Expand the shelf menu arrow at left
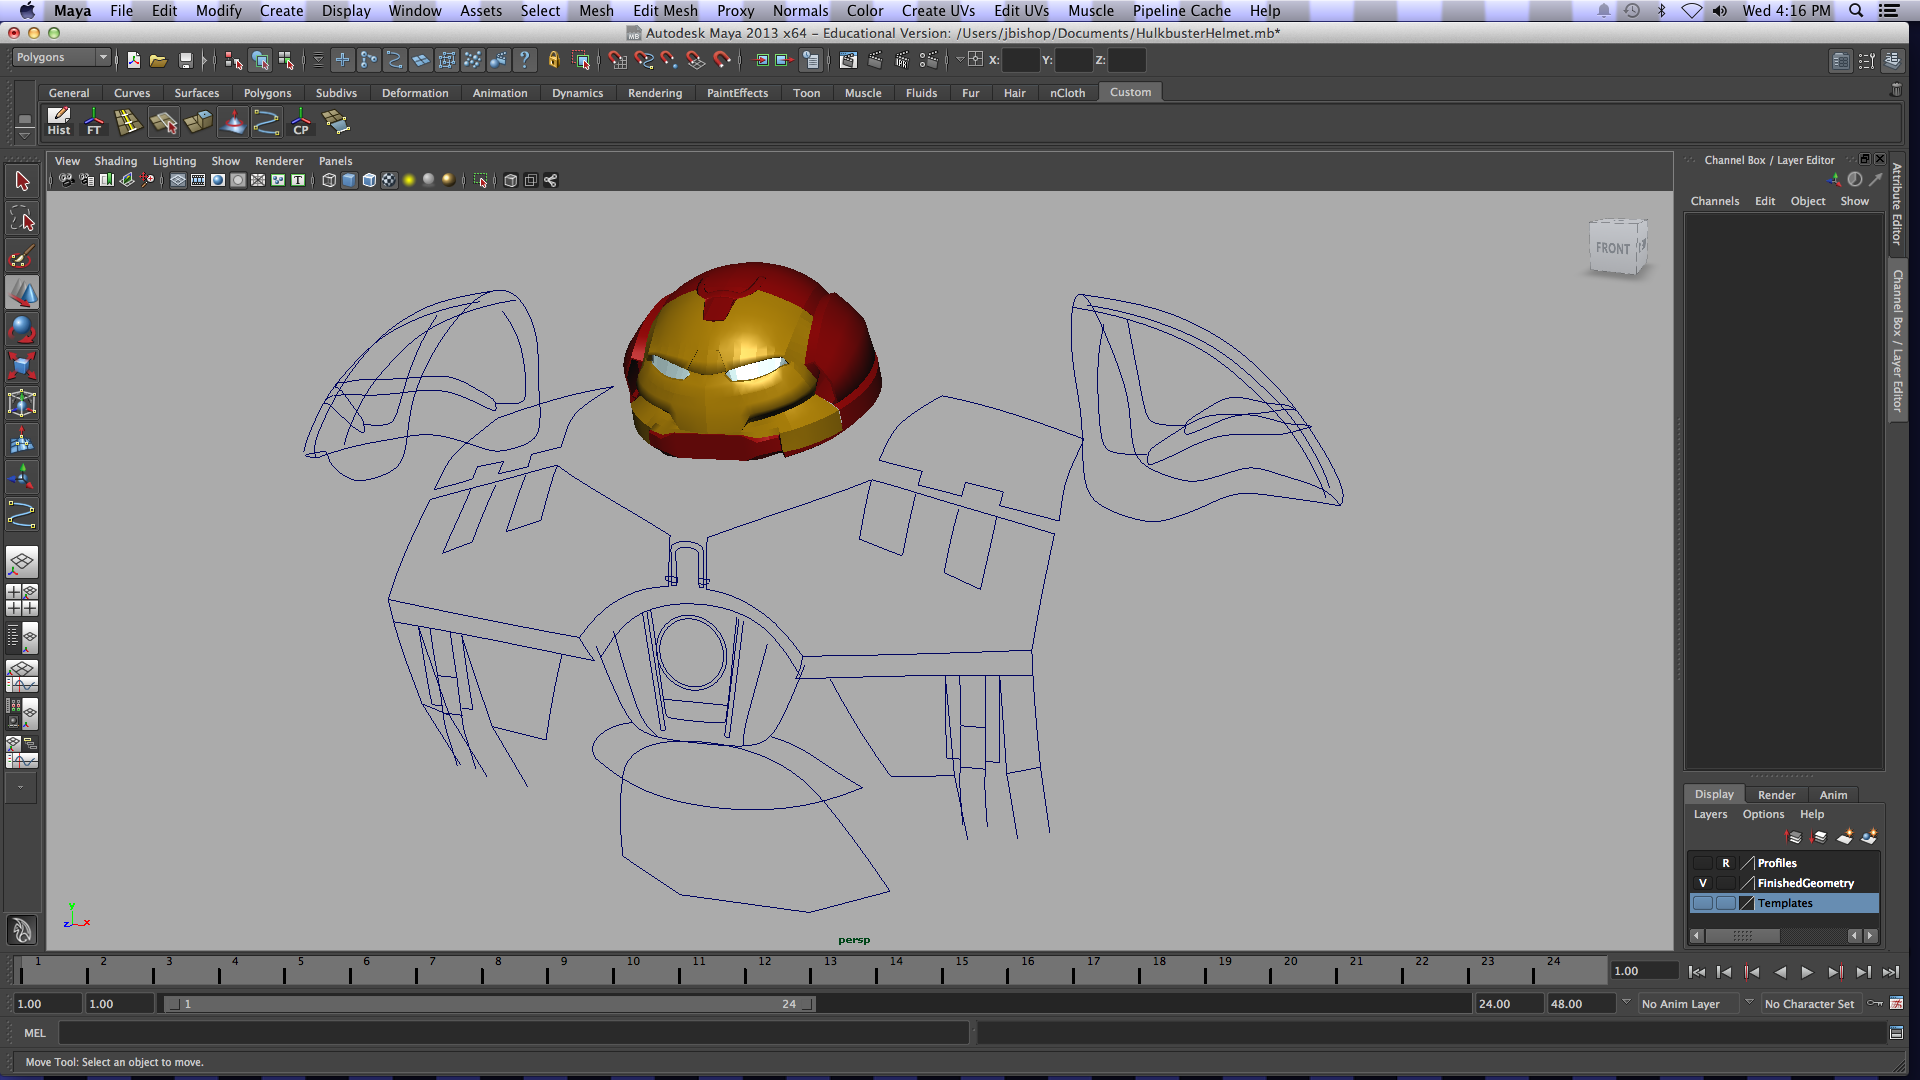This screenshot has height=1080, width=1920. coord(25,134)
